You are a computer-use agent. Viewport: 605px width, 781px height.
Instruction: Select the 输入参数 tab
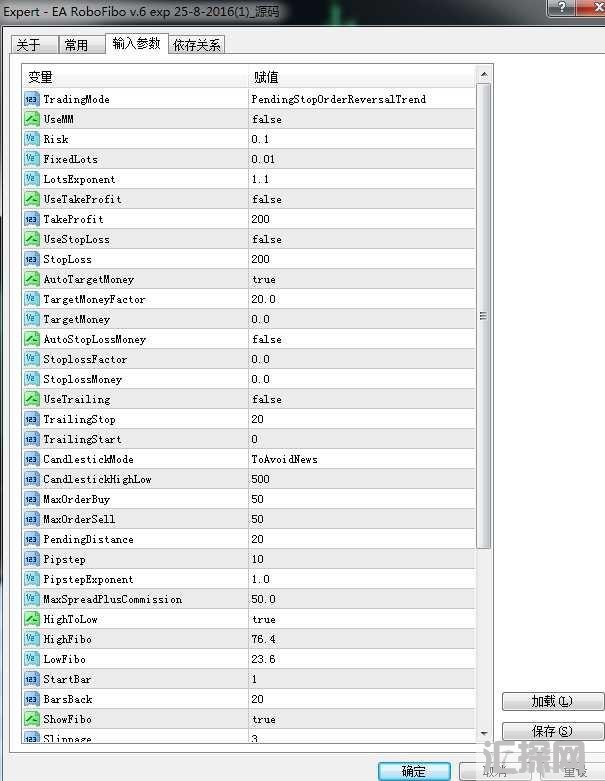136,43
